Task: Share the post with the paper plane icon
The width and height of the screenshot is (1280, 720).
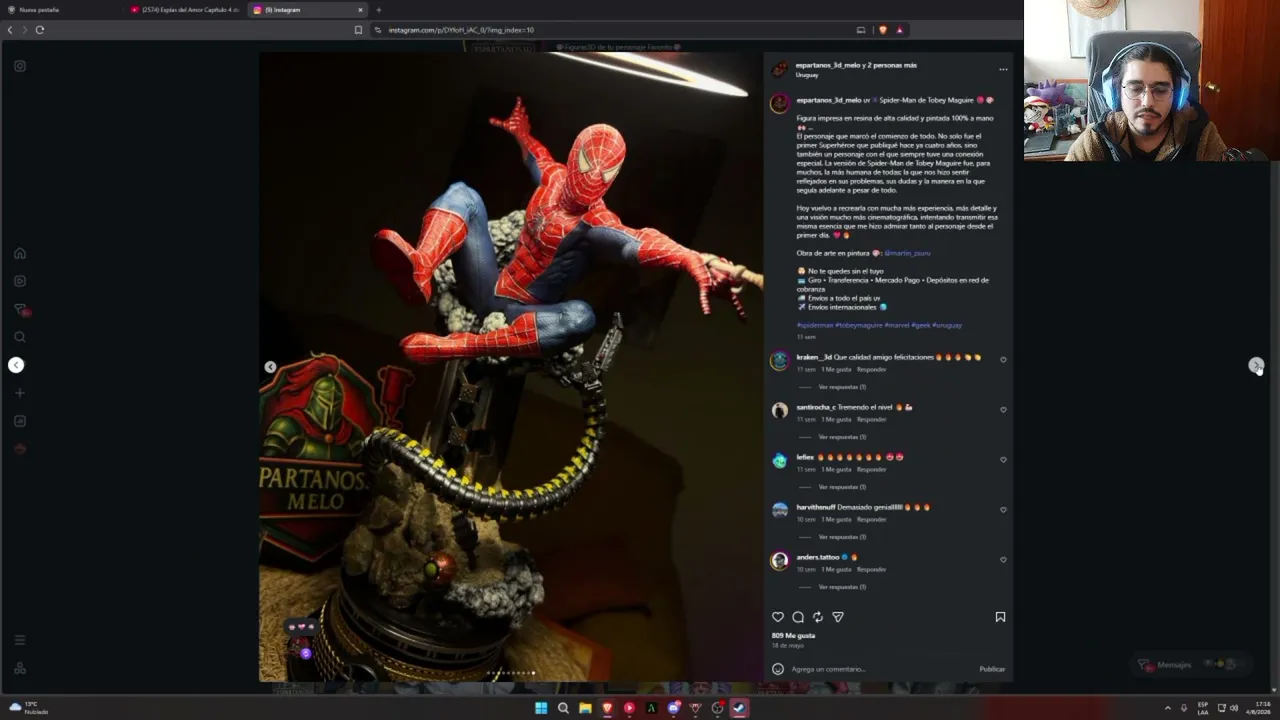Action: 838,617
